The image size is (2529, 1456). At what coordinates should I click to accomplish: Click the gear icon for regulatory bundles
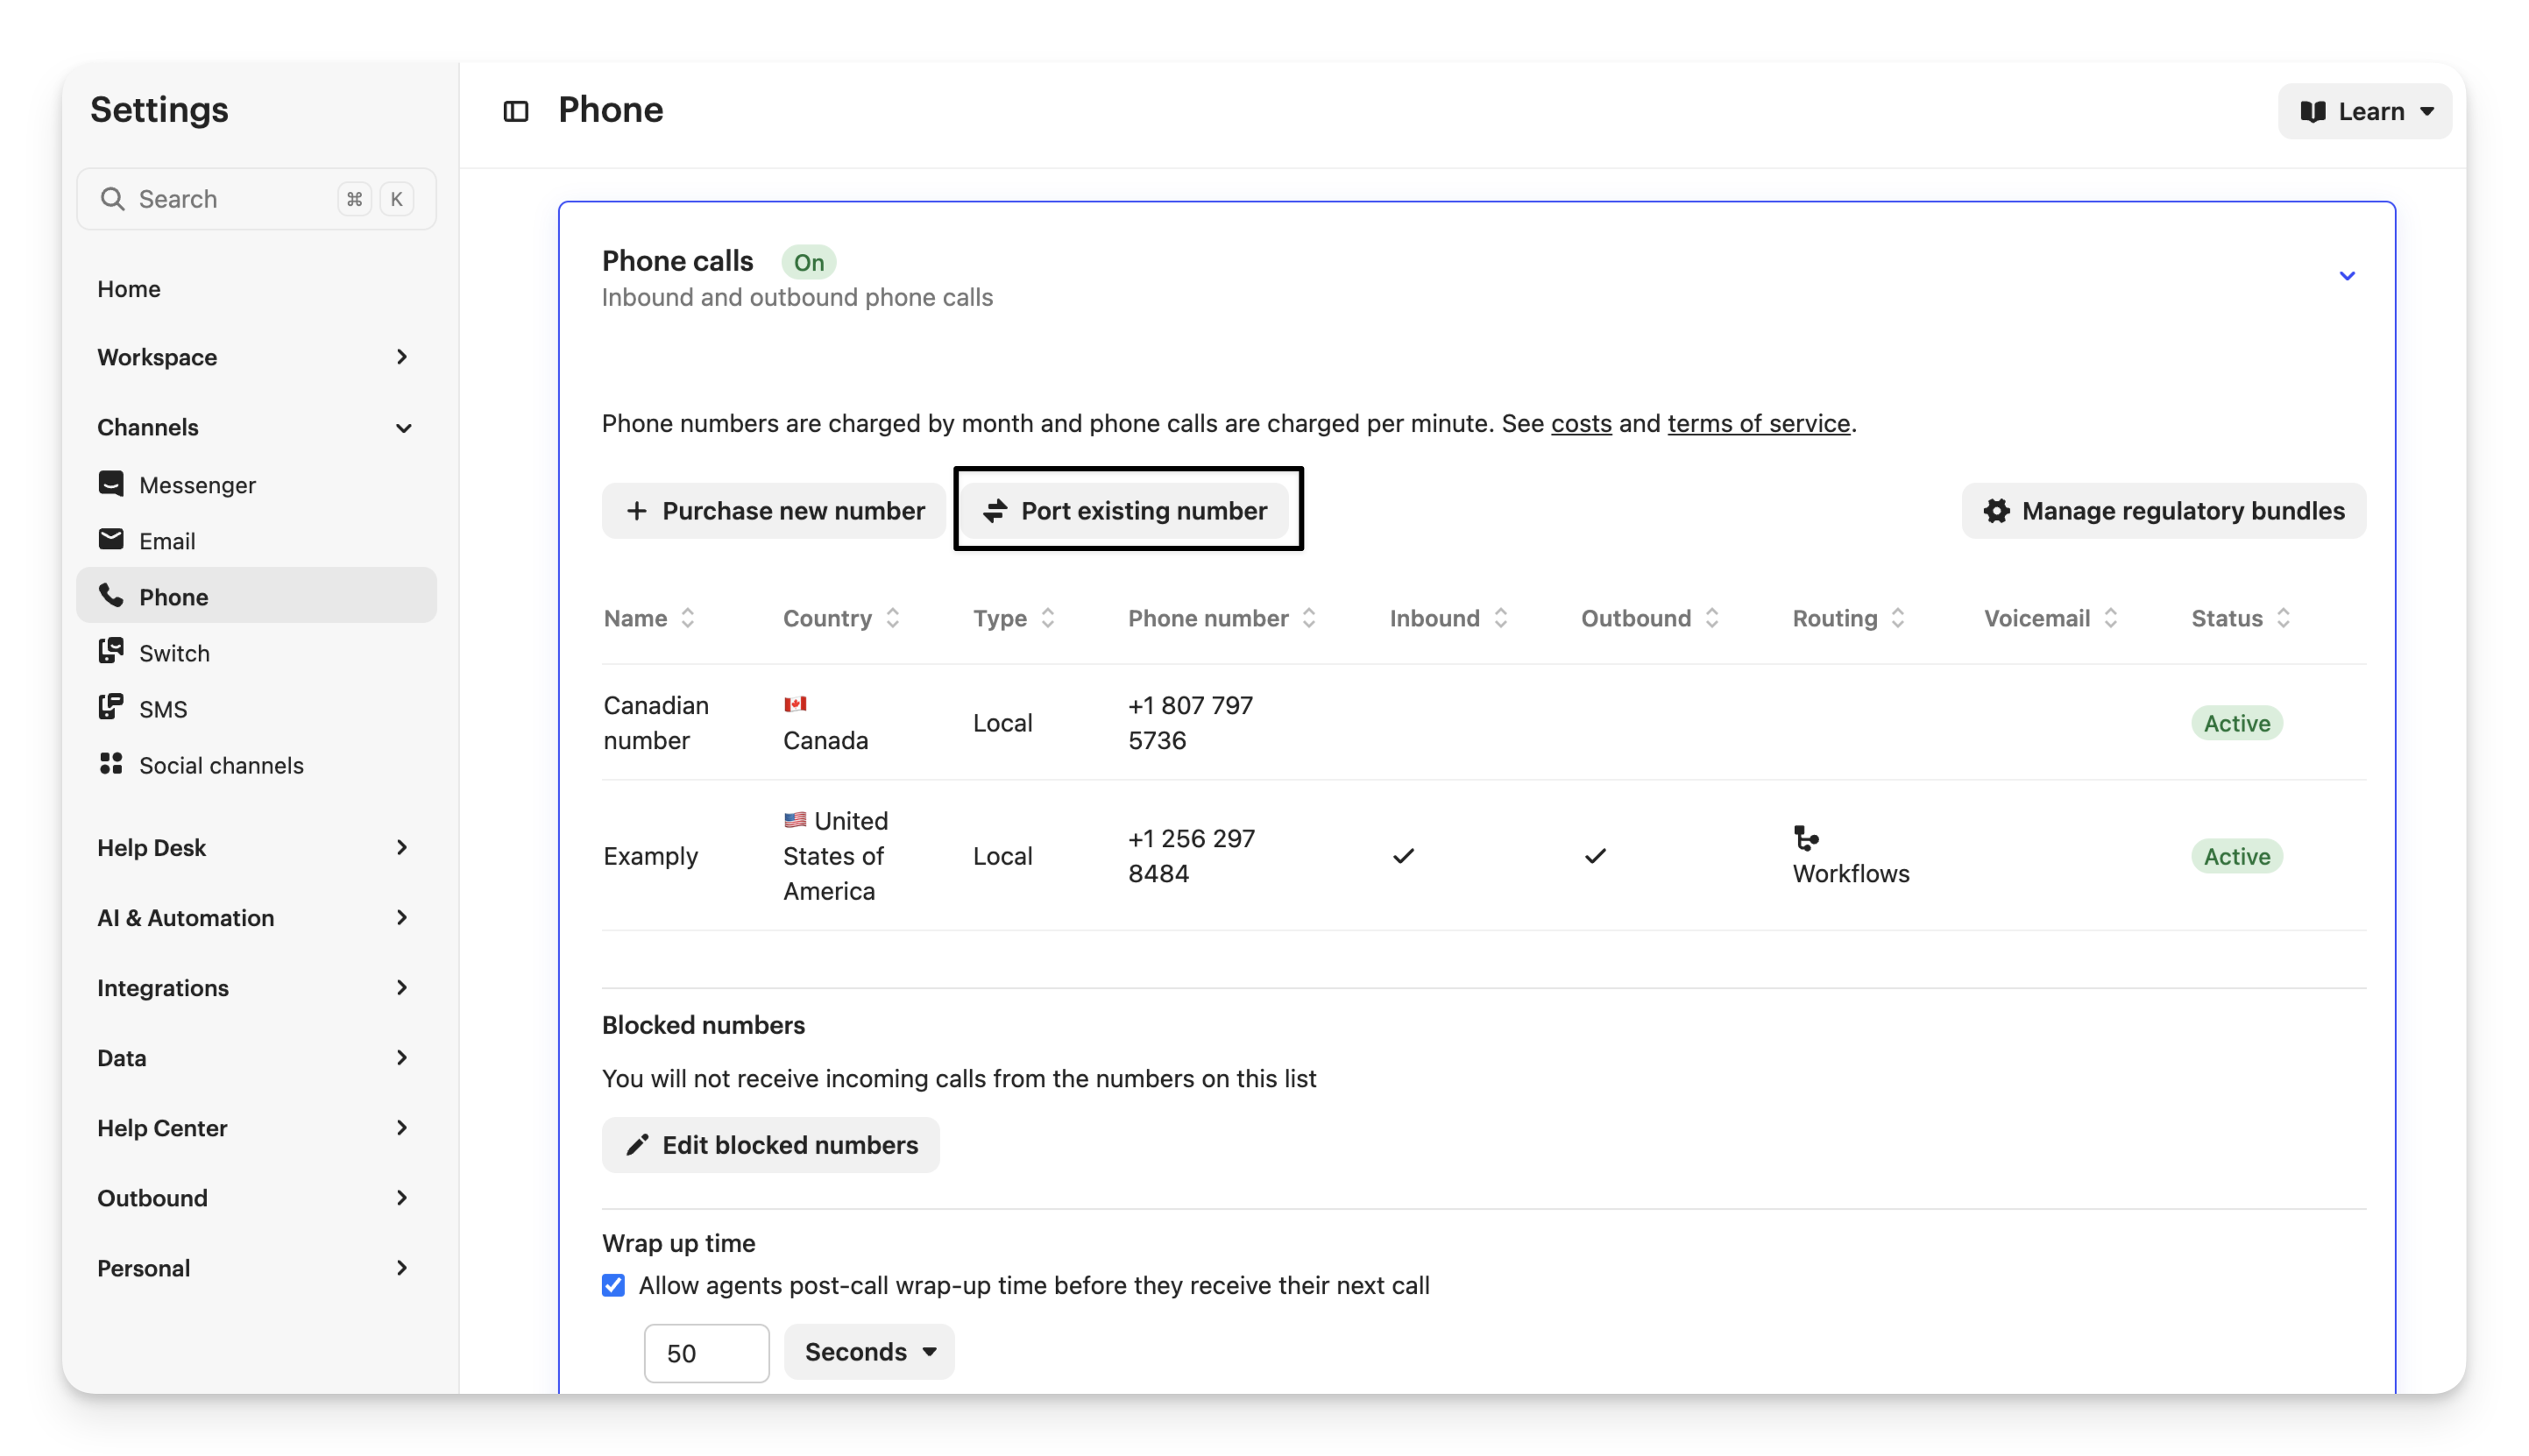[1996, 511]
